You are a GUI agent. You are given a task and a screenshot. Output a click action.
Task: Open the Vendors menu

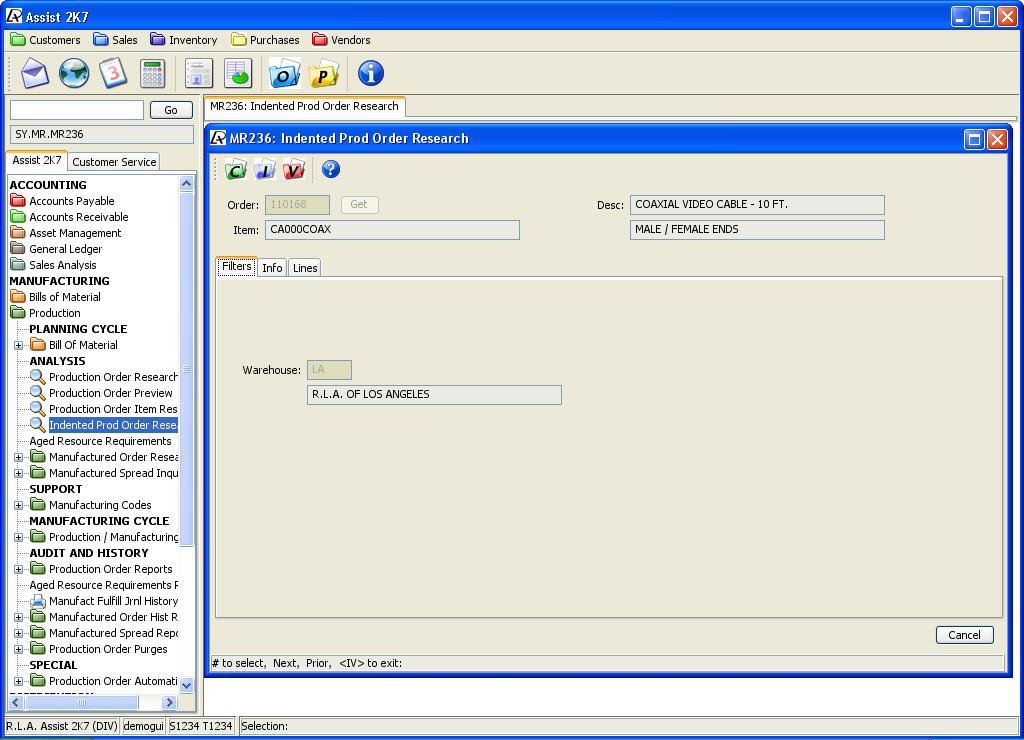[342, 40]
